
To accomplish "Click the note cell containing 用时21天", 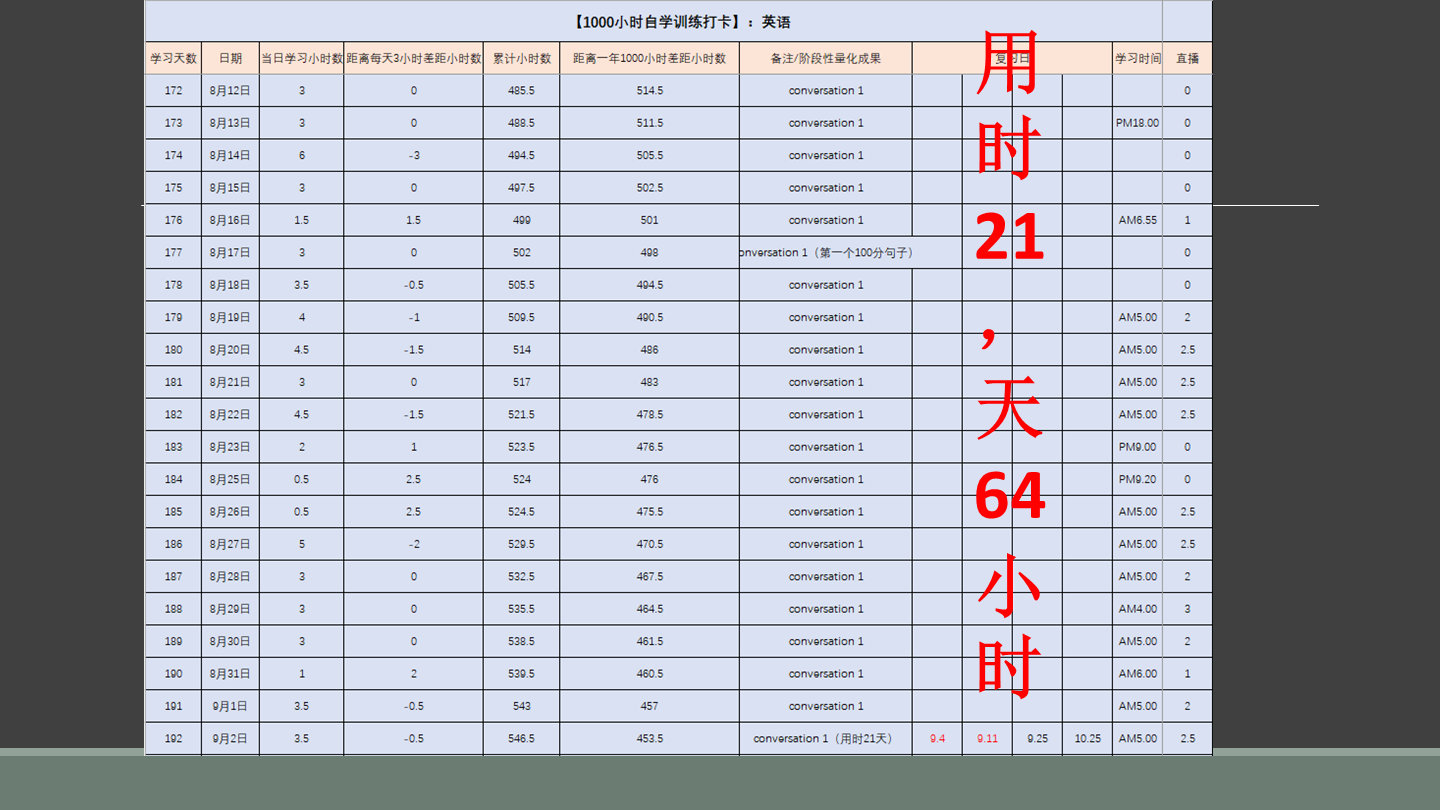I will (825, 739).
